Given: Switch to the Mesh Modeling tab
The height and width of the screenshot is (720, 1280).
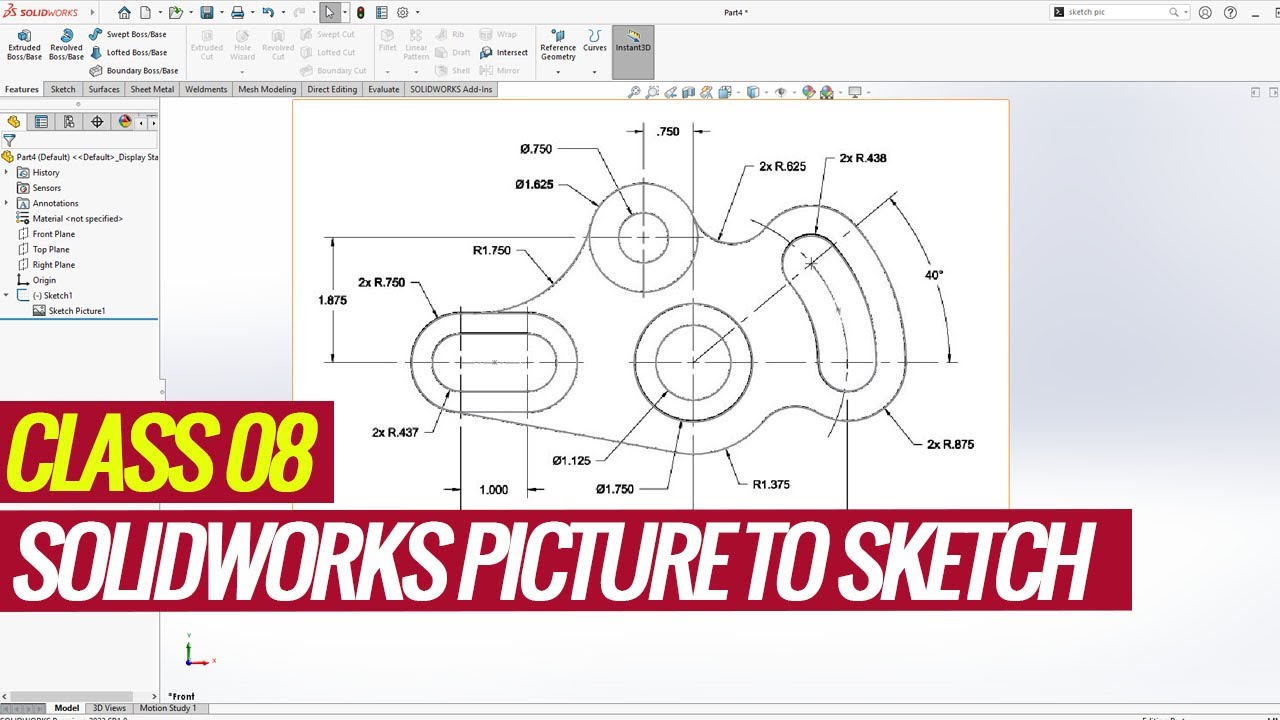Looking at the screenshot, I should point(267,89).
